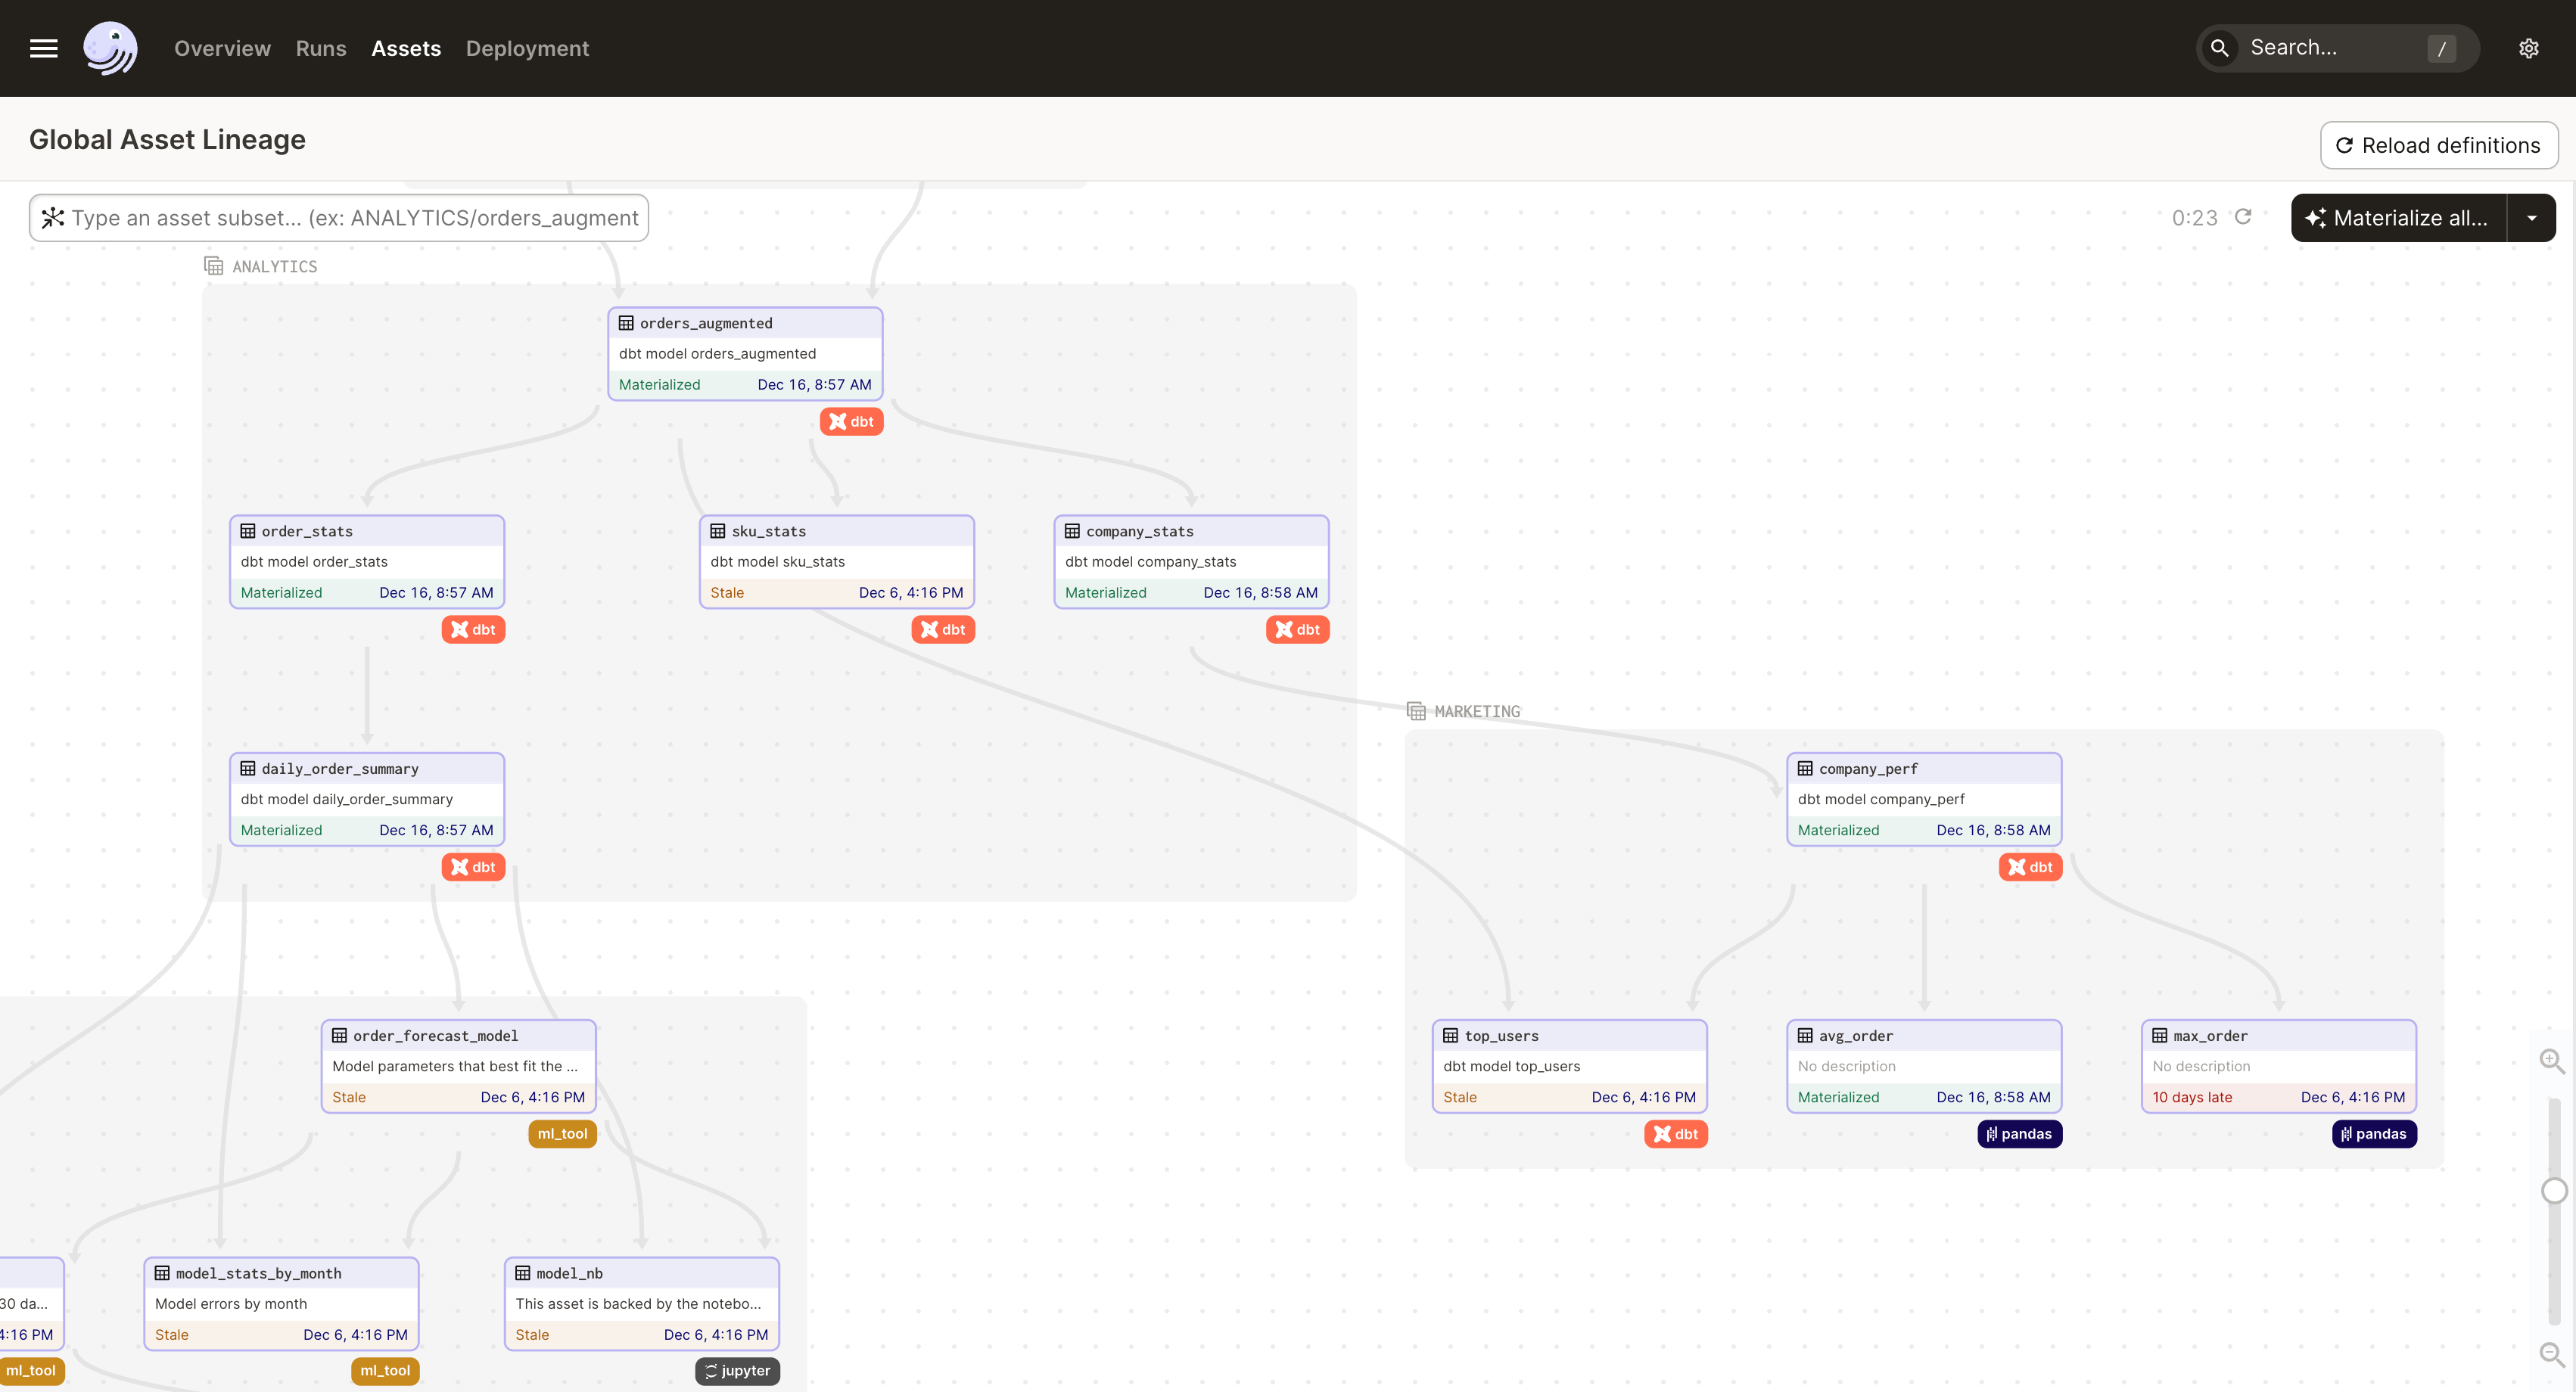Click Reload definitions button

(2438, 145)
